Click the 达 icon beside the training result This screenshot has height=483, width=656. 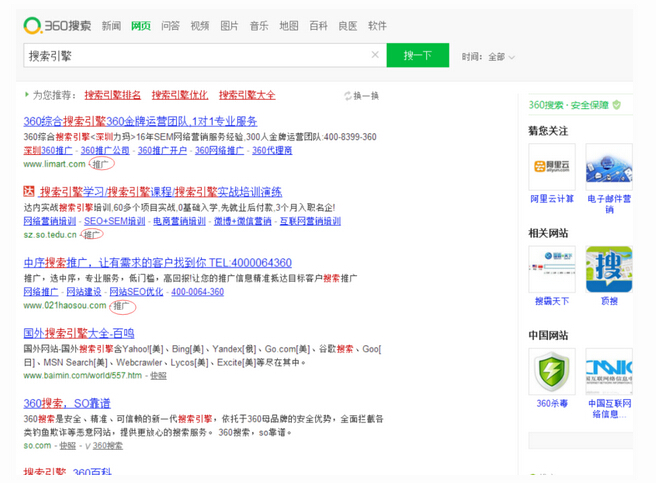point(29,191)
